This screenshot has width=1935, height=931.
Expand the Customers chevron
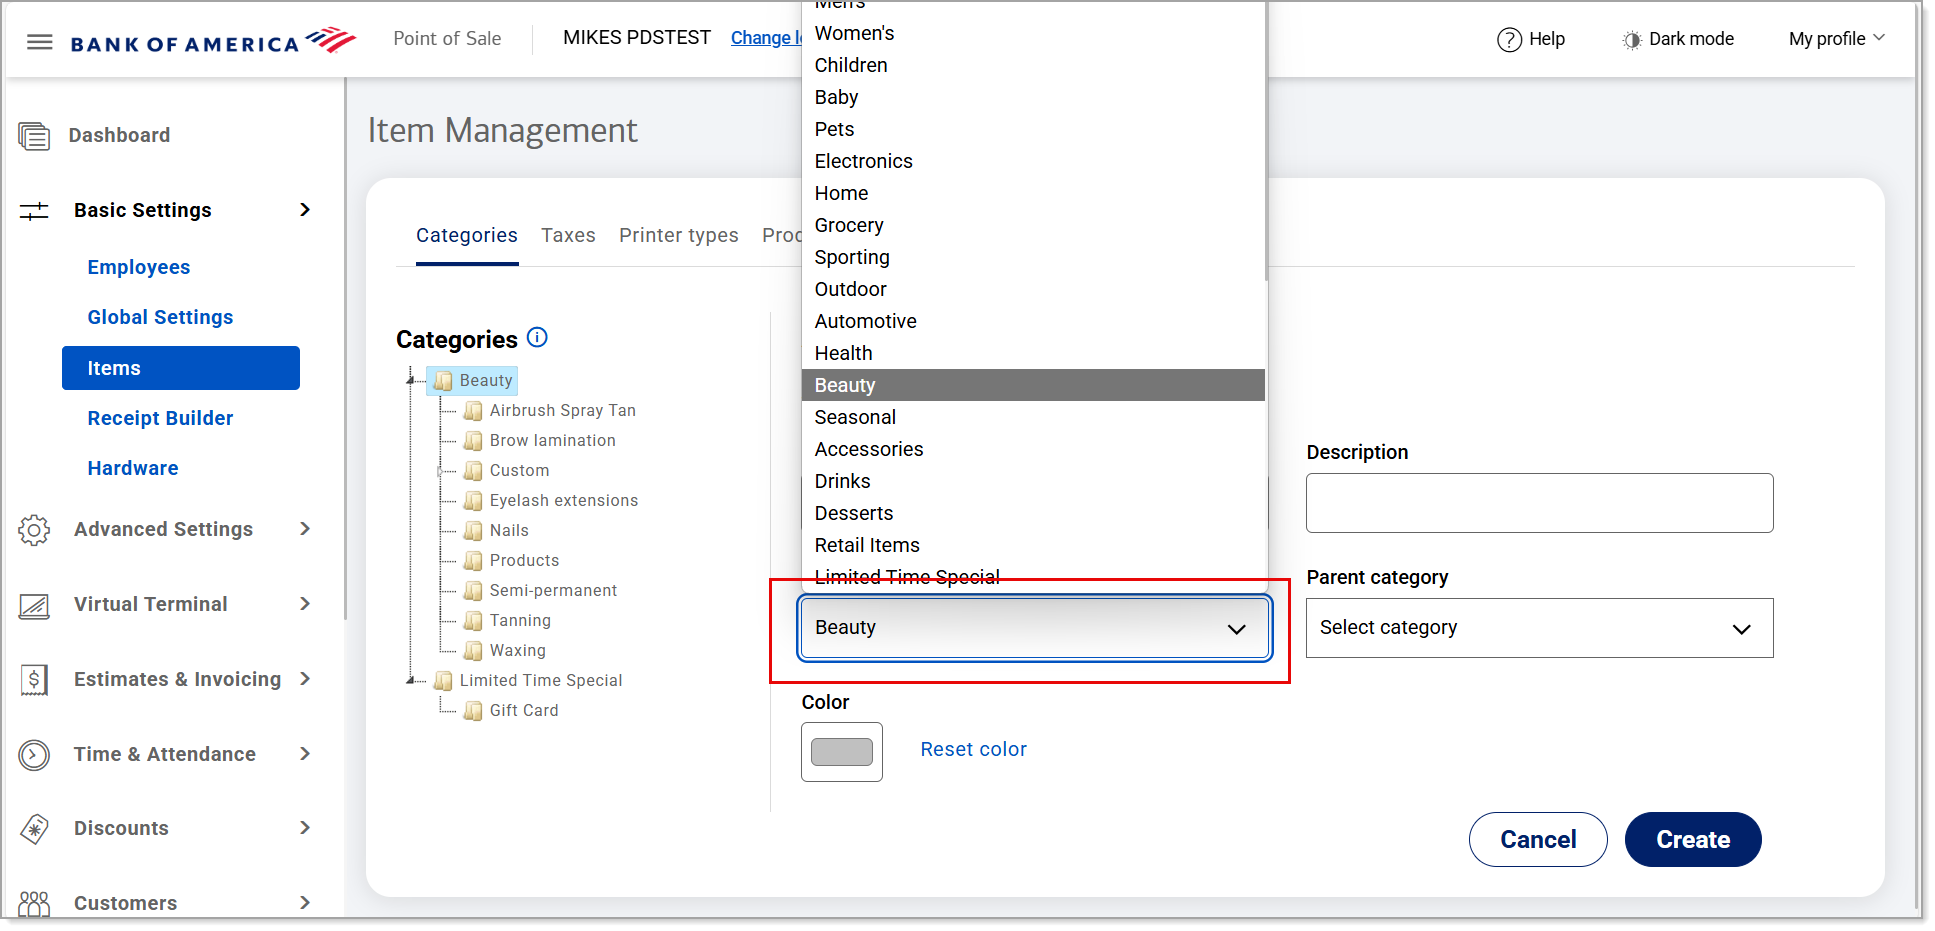[x=305, y=903]
